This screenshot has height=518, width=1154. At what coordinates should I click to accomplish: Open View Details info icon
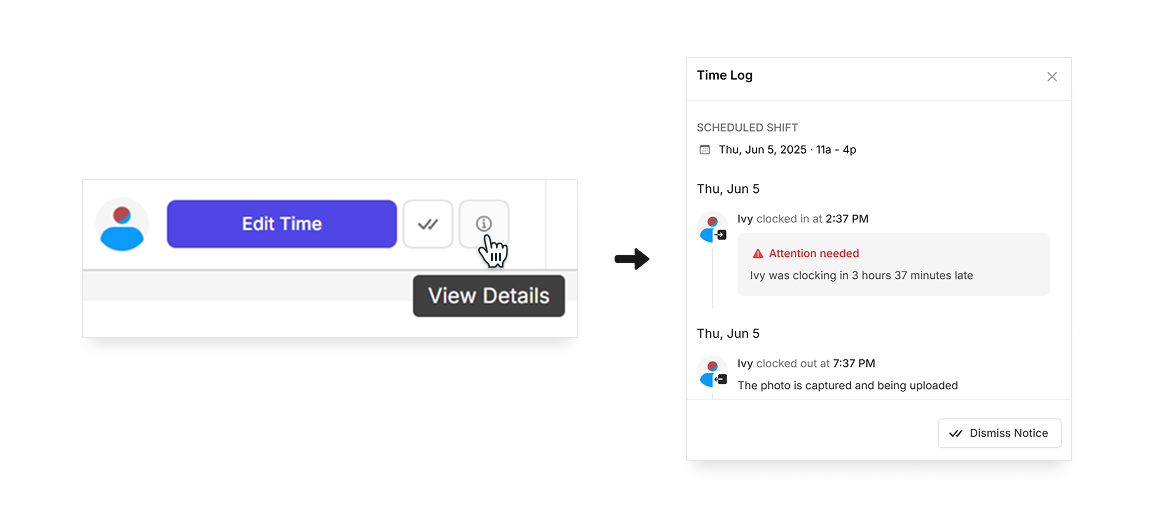click(x=484, y=224)
